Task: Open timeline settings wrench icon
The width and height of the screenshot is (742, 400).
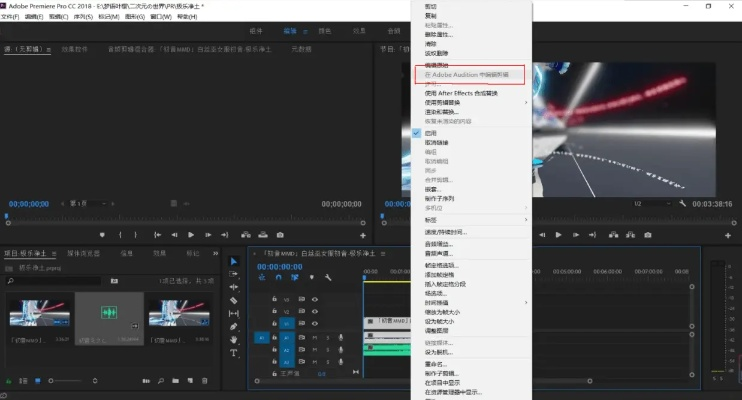Action: click(328, 277)
